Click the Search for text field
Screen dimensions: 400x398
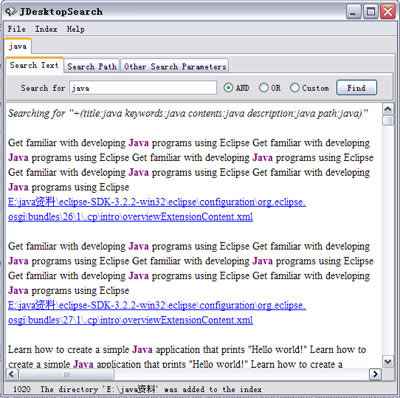pos(143,88)
